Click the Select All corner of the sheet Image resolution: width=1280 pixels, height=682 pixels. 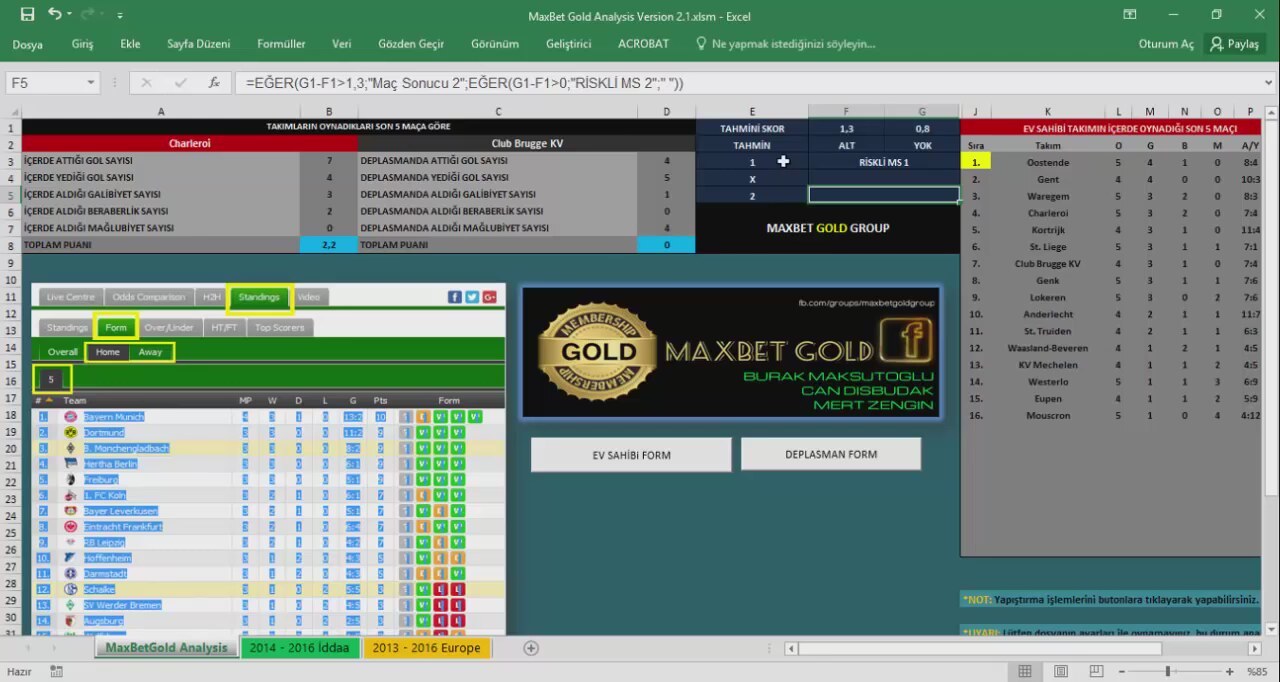pos(11,111)
